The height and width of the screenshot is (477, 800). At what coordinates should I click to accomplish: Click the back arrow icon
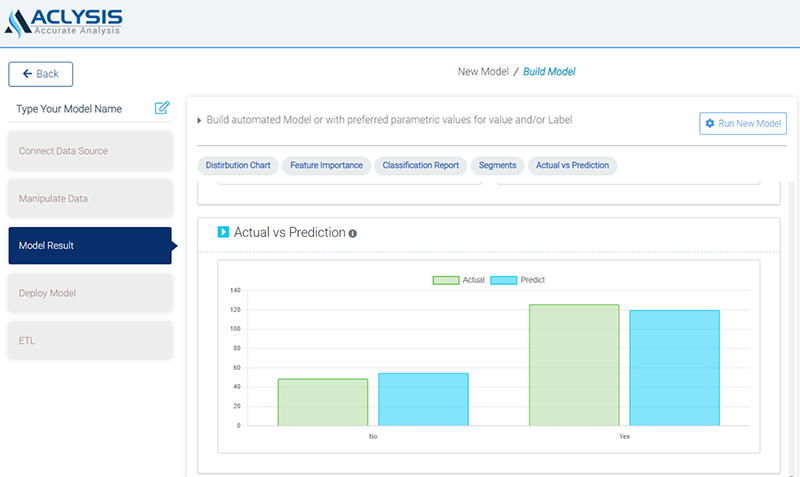26,74
